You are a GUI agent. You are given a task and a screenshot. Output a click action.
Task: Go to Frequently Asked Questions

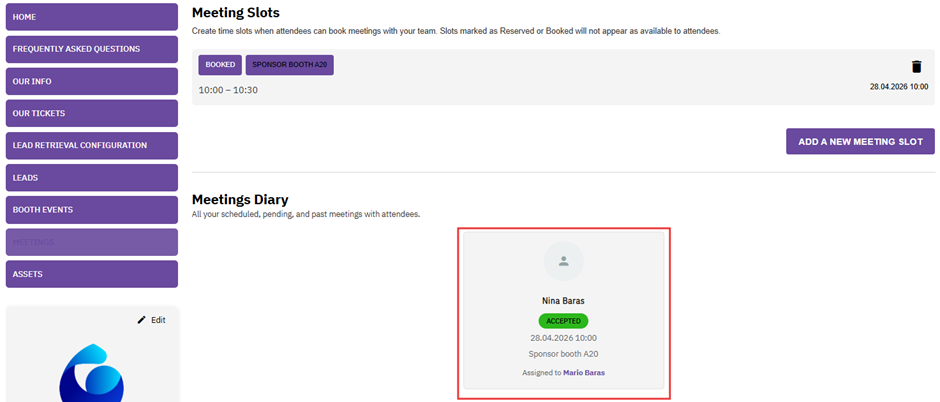point(91,49)
